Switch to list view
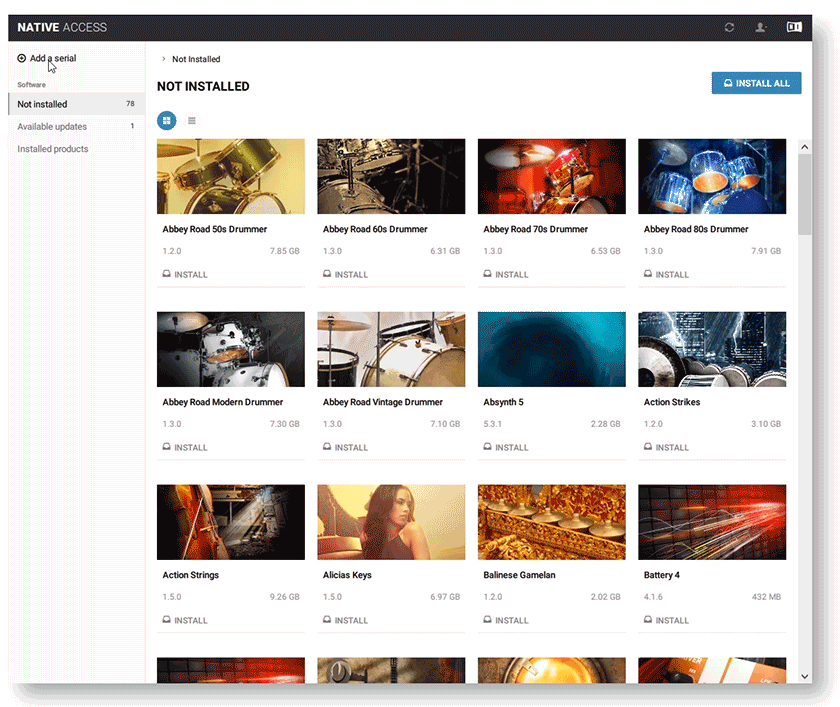This screenshot has width=840, height=707. (192, 121)
